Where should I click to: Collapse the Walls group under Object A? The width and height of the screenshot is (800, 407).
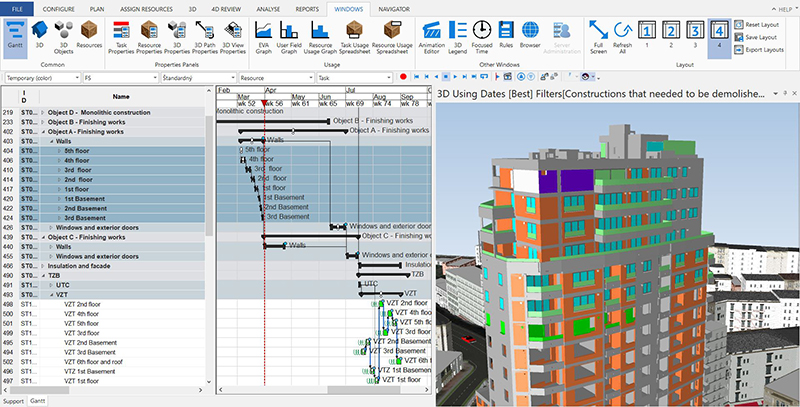(x=50, y=142)
